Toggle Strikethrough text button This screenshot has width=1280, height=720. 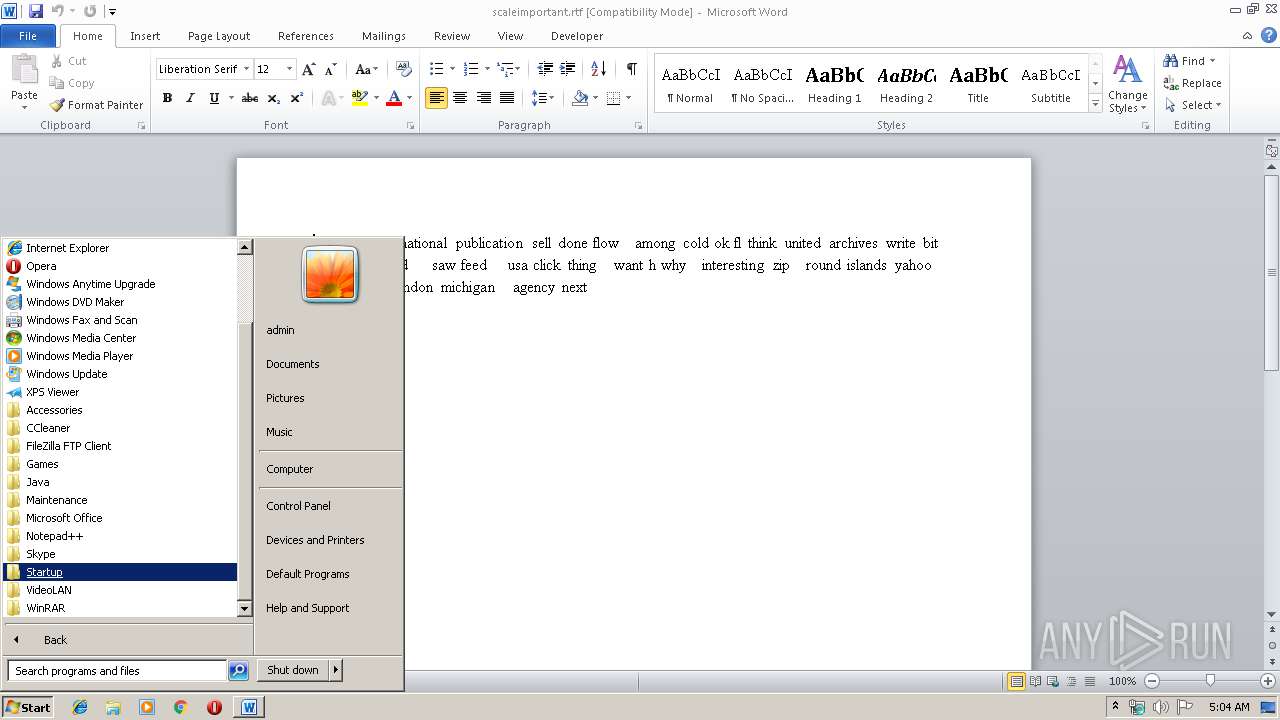pyautogui.click(x=250, y=98)
